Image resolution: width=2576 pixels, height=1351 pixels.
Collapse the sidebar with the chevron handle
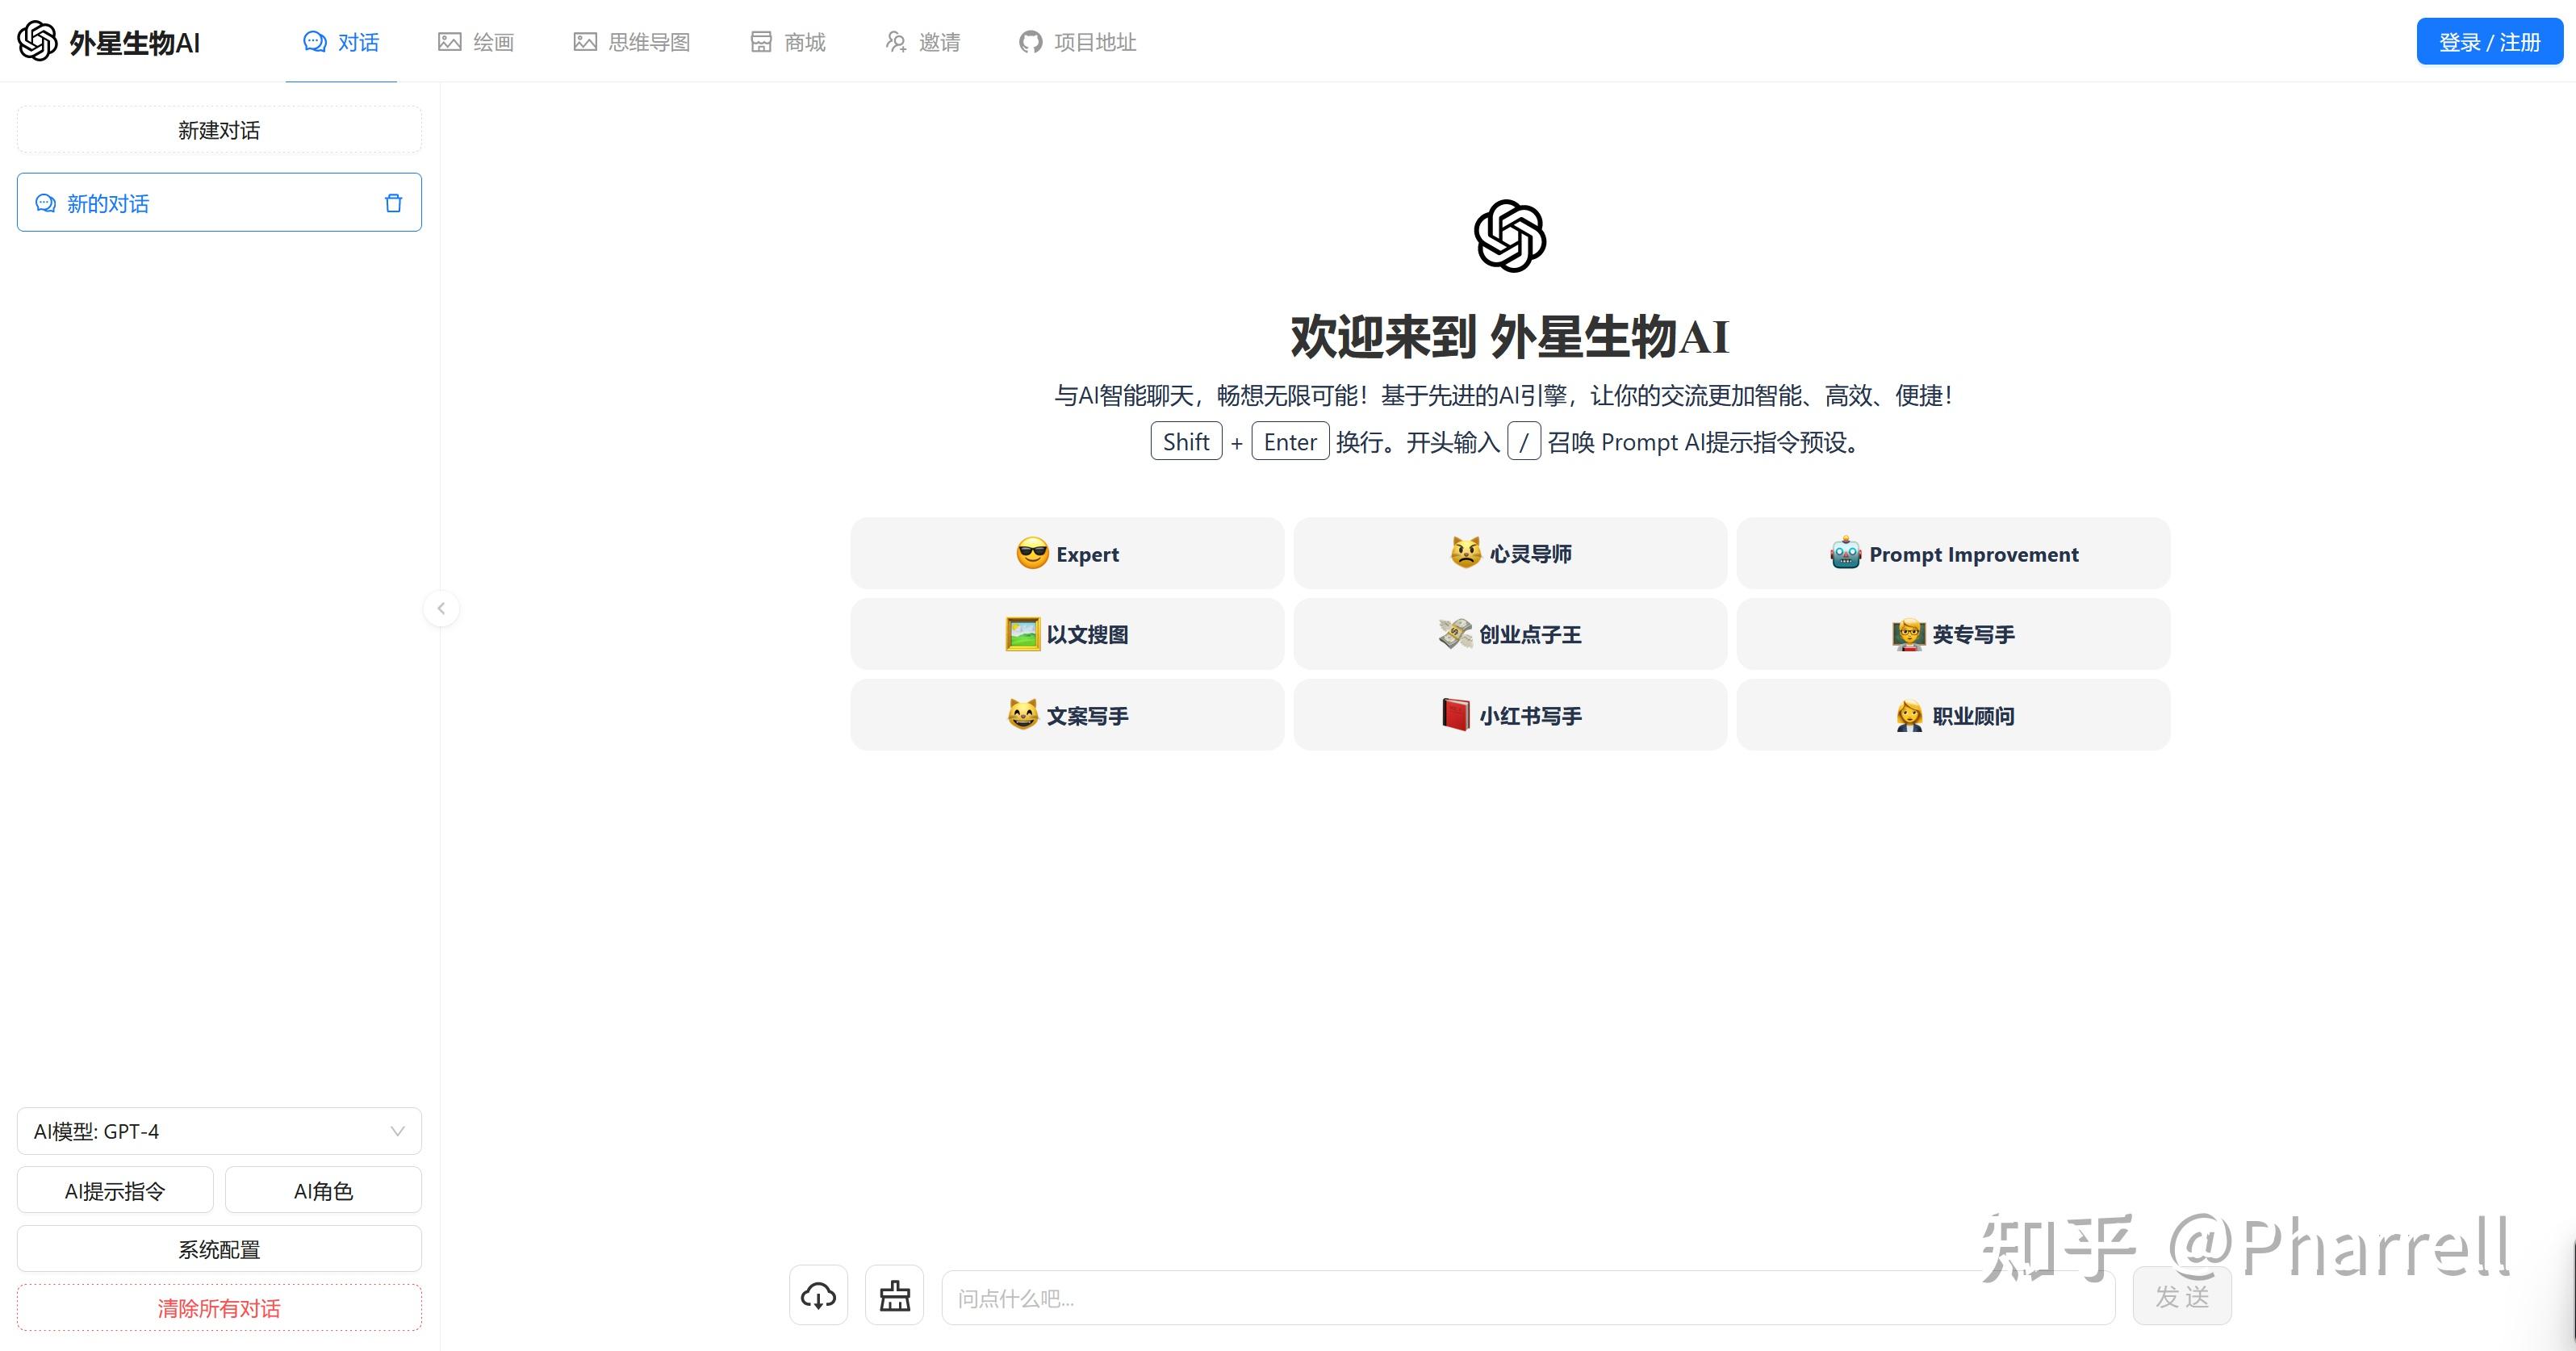click(441, 608)
